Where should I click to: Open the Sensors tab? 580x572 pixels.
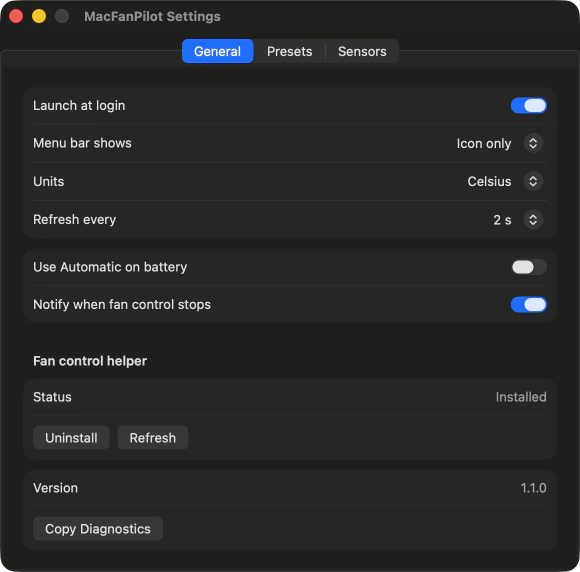pos(362,51)
